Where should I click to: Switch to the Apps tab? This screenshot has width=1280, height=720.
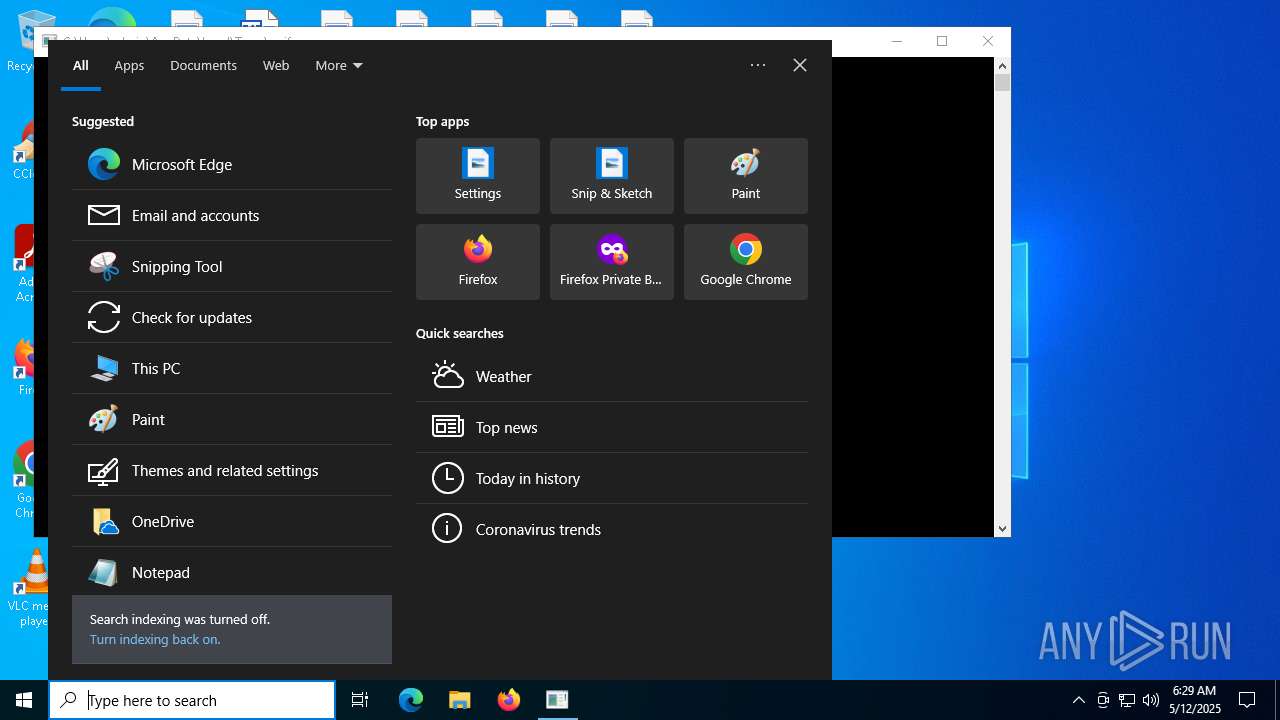[129, 65]
